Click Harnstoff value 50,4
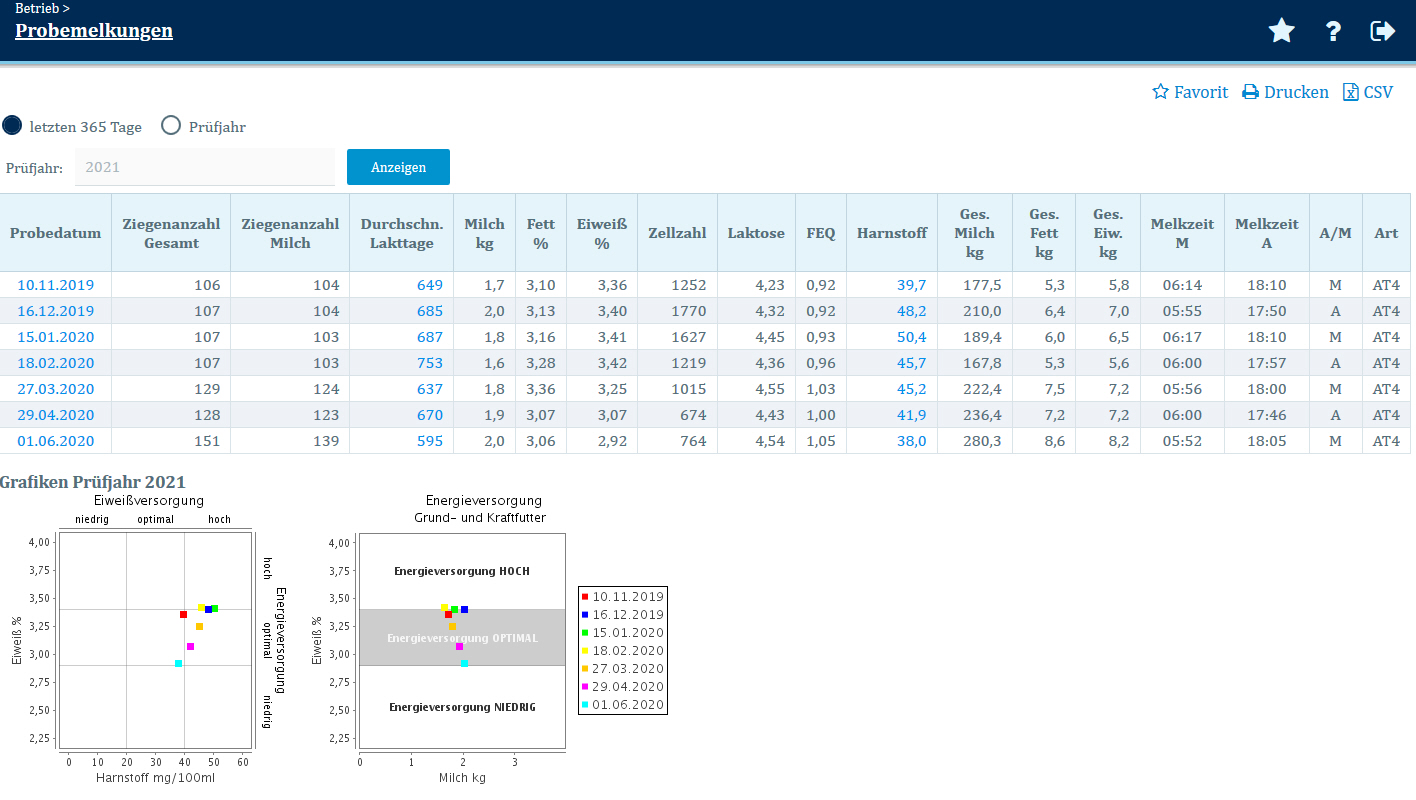The width and height of the screenshot is (1416, 800). (911, 337)
